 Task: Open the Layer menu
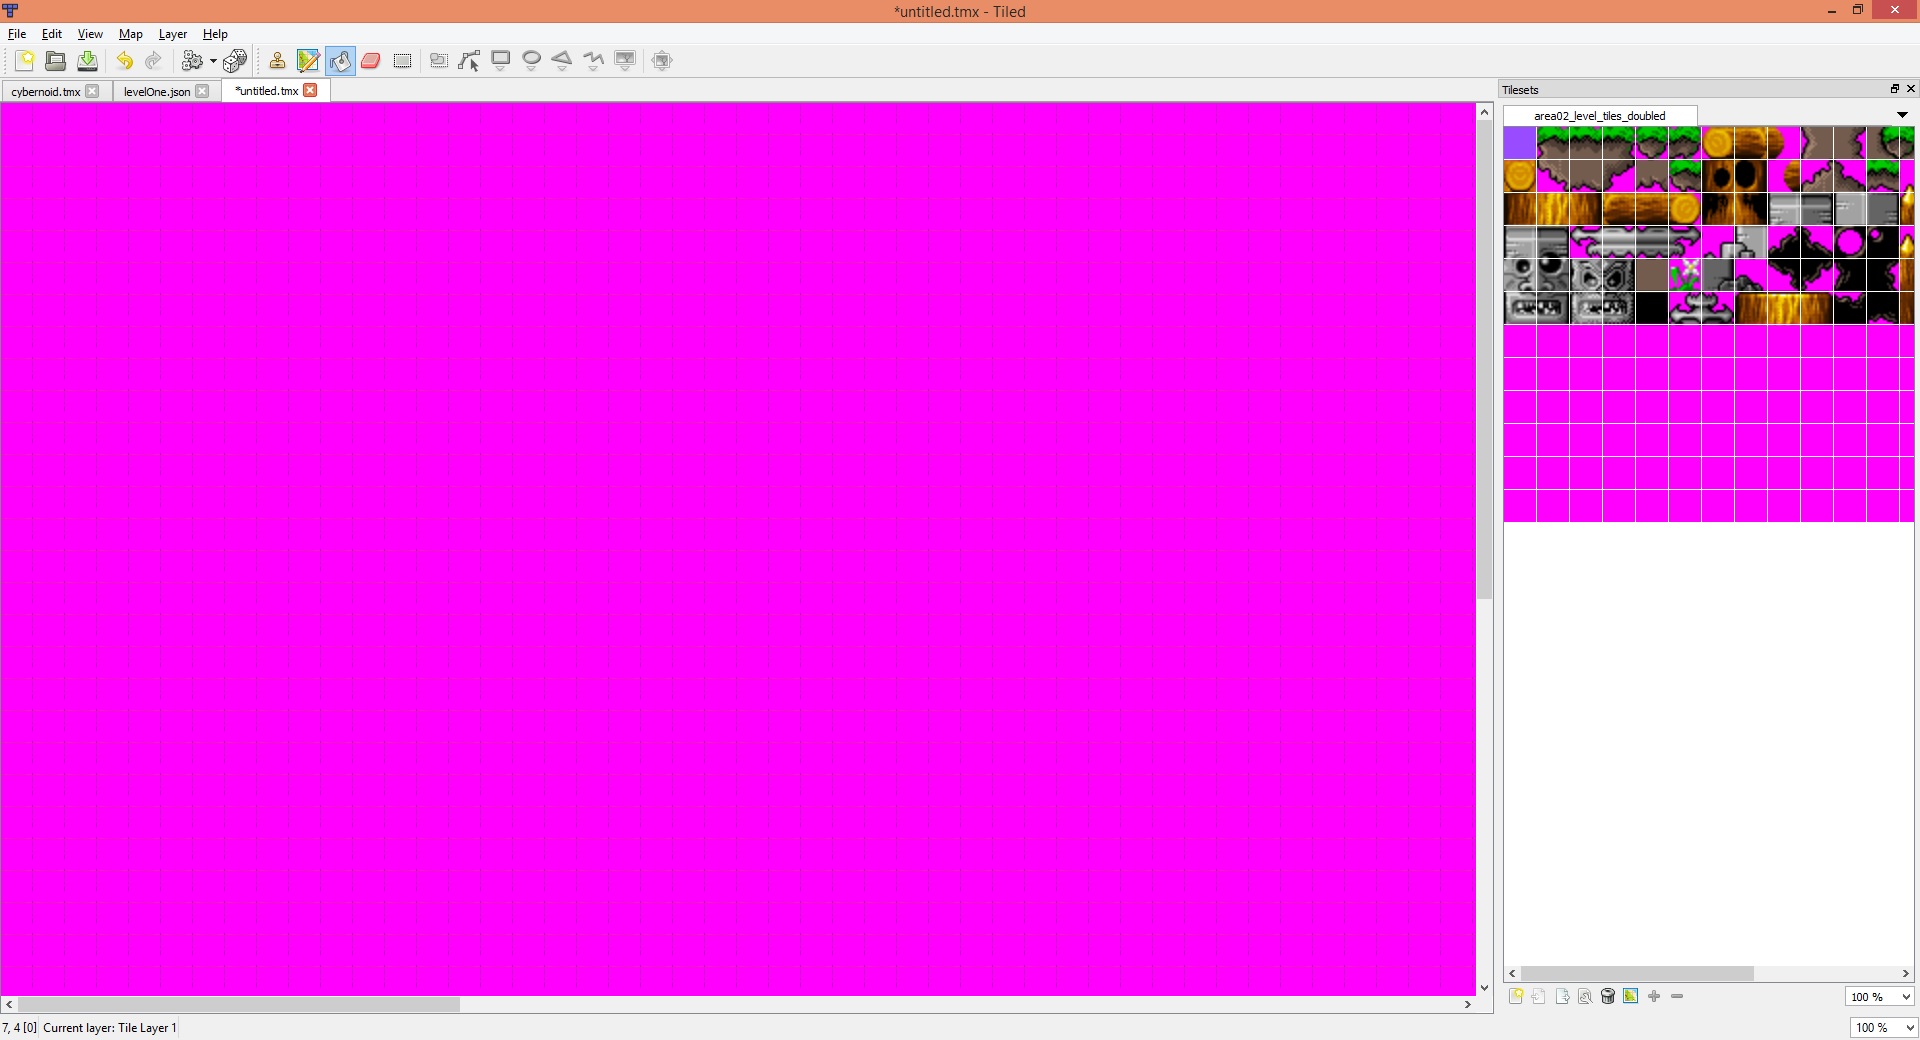pyautogui.click(x=173, y=34)
